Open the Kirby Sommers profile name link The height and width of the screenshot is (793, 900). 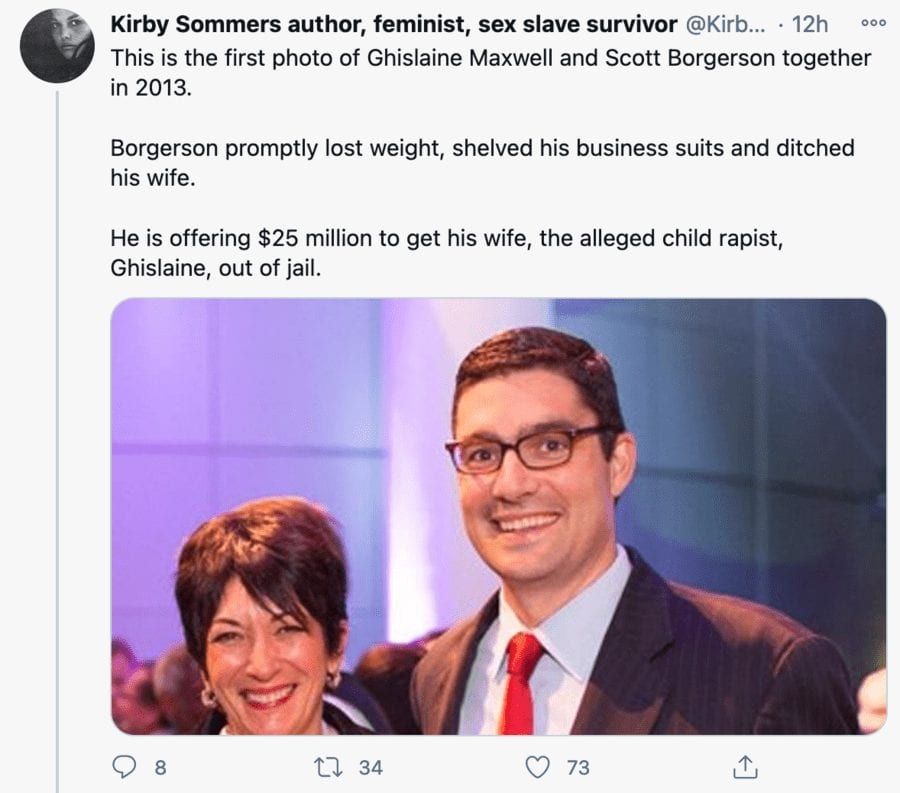[380, 23]
